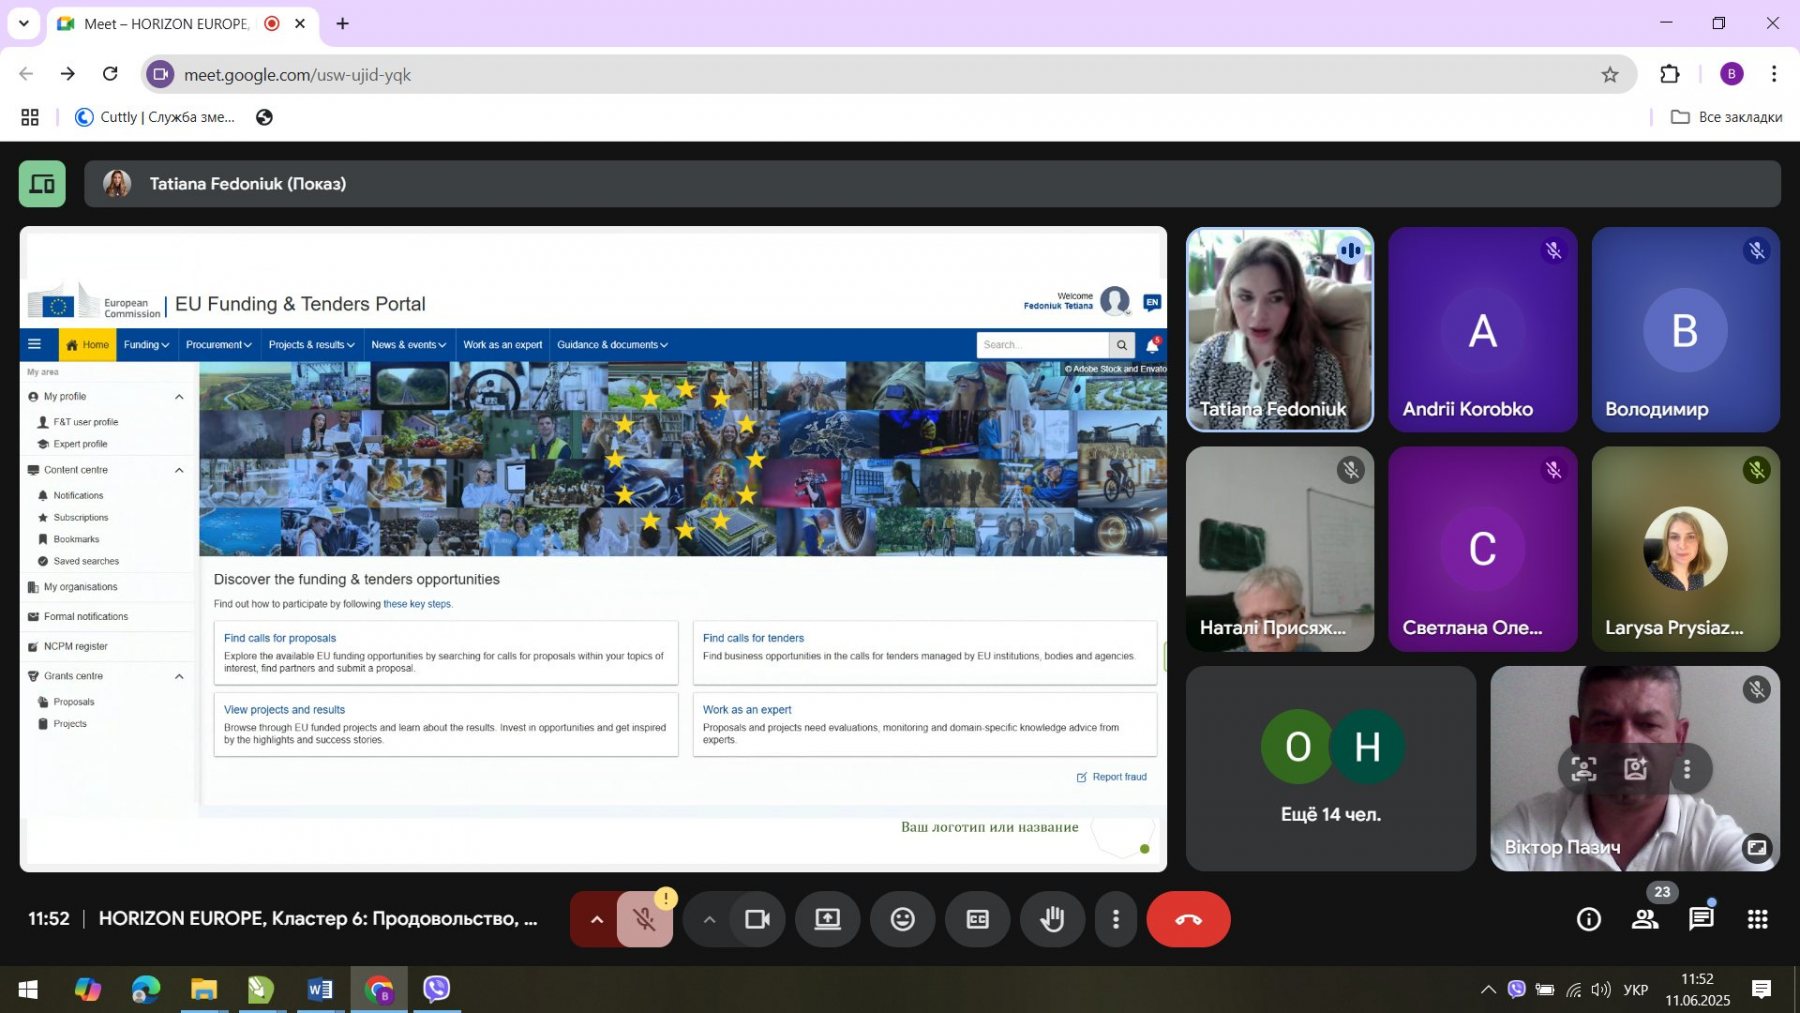Viewport: 1800px width, 1013px height.
Task: Open Procurement dropdown in shared portal
Action: (x=218, y=345)
